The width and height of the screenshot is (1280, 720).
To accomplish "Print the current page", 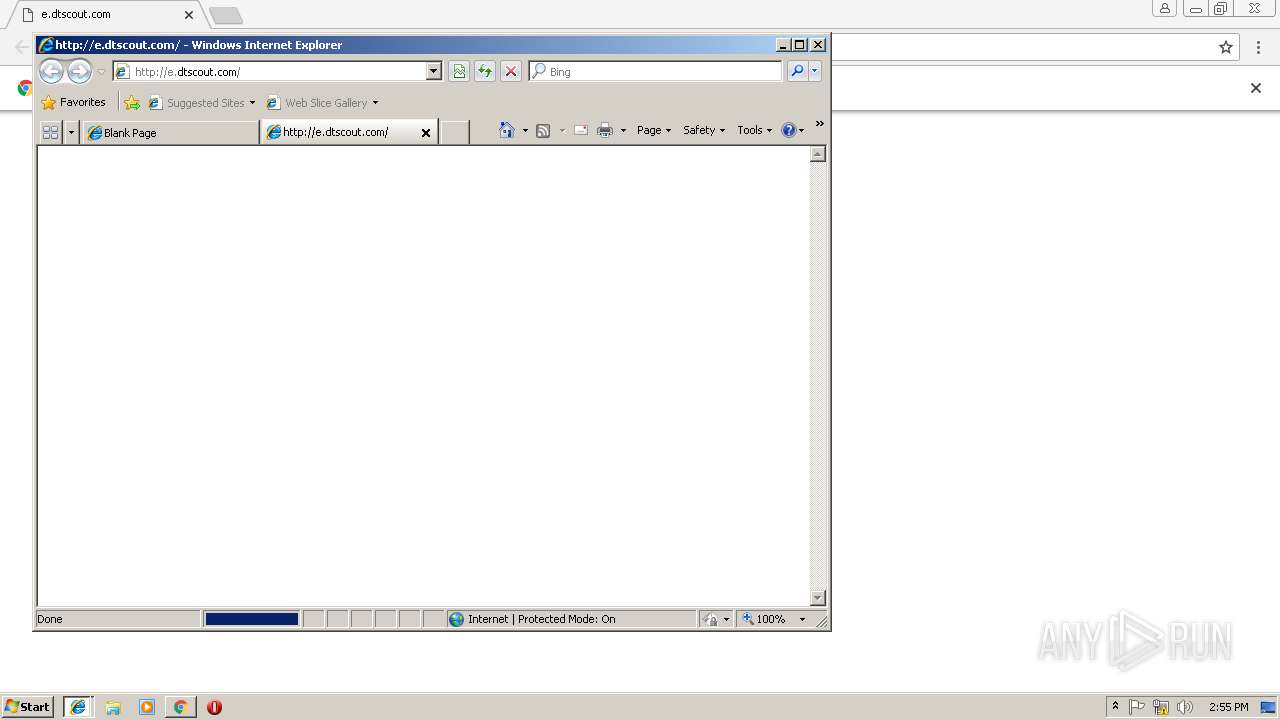I will [605, 130].
